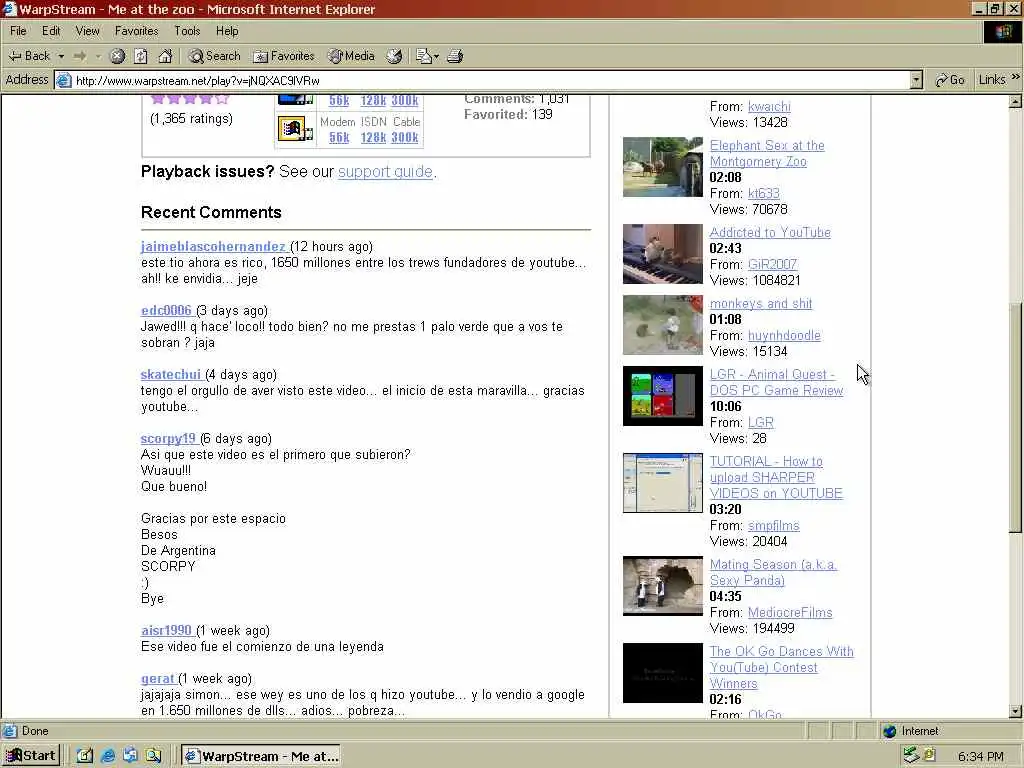1024x768 pixels.
Task: Click the page scrollbar down arrow
Action: click(x=1016, y=712)
